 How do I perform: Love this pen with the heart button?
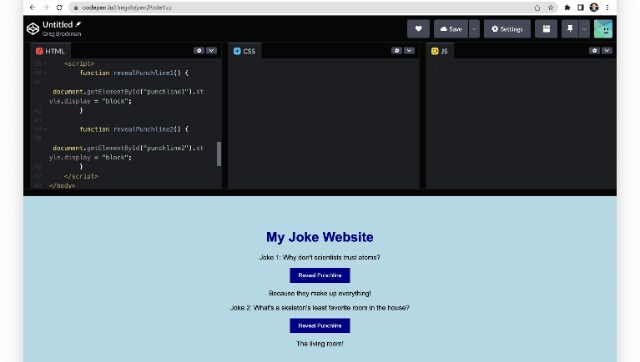(418, 29)
